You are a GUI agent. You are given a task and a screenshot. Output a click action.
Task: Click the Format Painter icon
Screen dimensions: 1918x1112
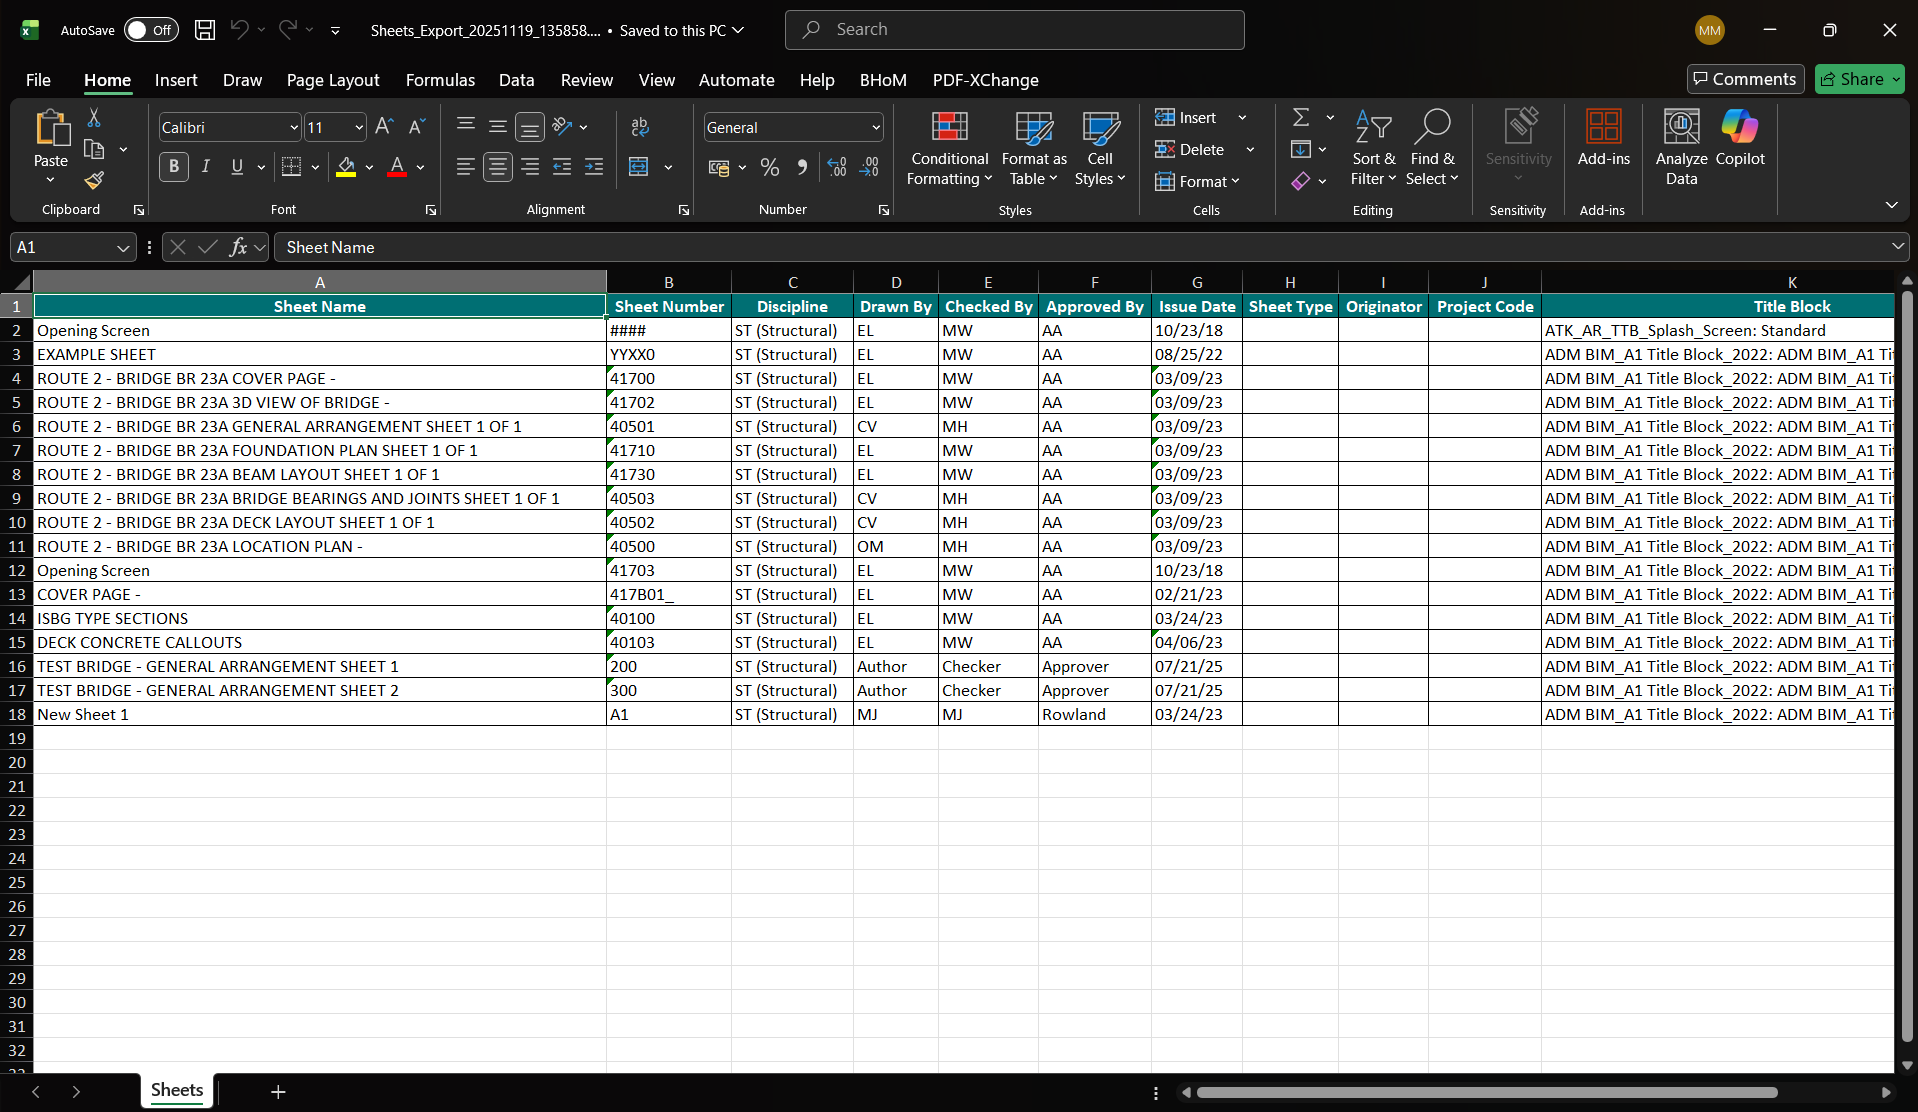point(94,181)
